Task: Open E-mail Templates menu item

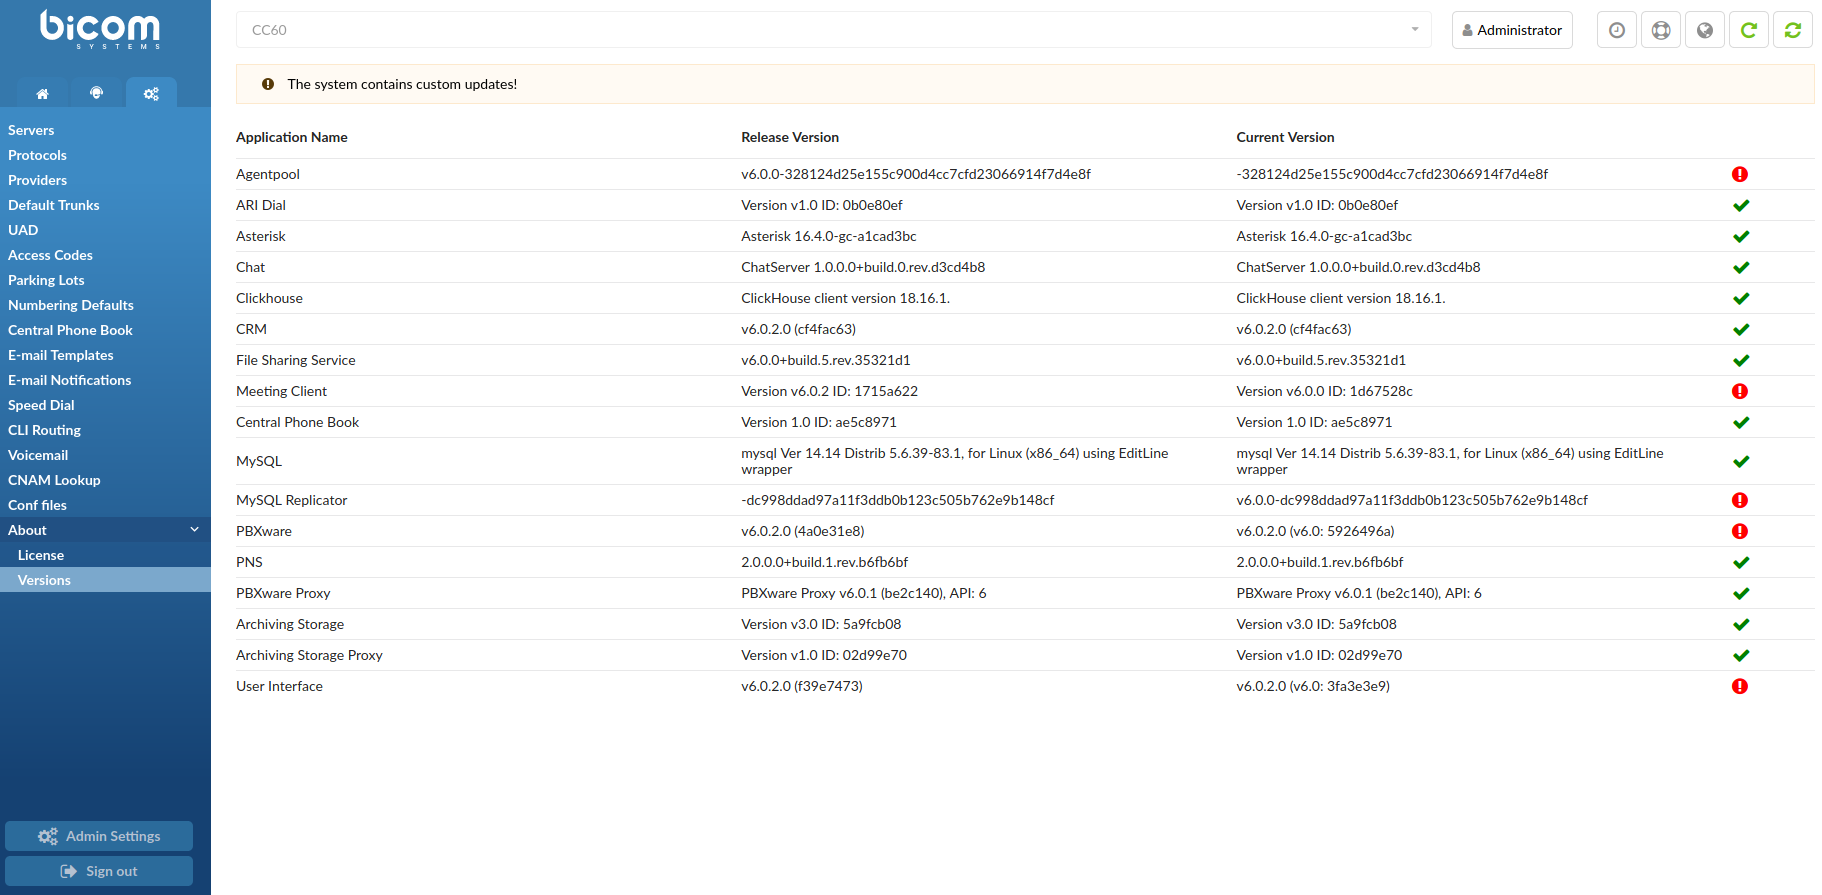Action: pyautogui.click(x=61, y=355)
